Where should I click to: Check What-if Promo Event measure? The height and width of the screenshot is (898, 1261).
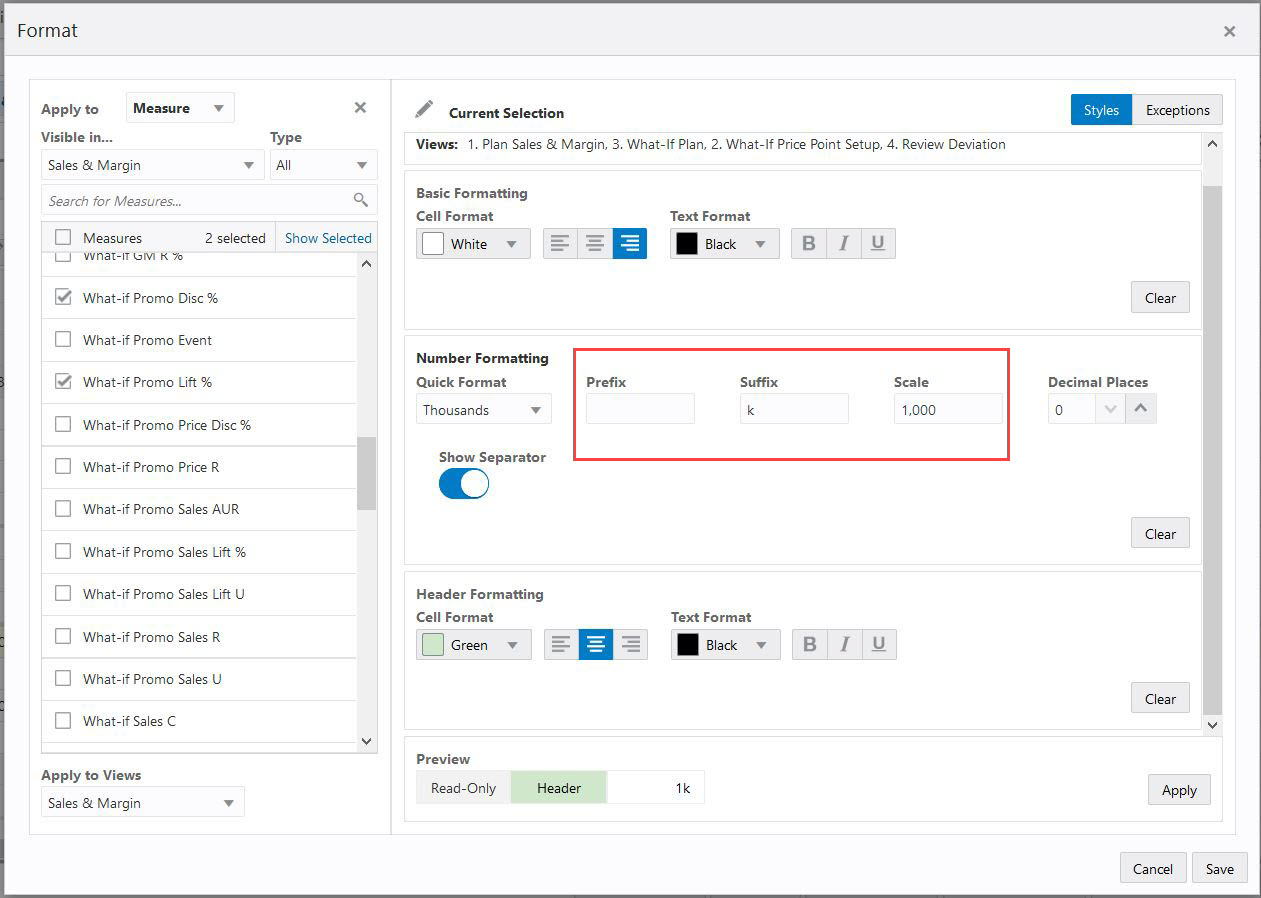63,339
